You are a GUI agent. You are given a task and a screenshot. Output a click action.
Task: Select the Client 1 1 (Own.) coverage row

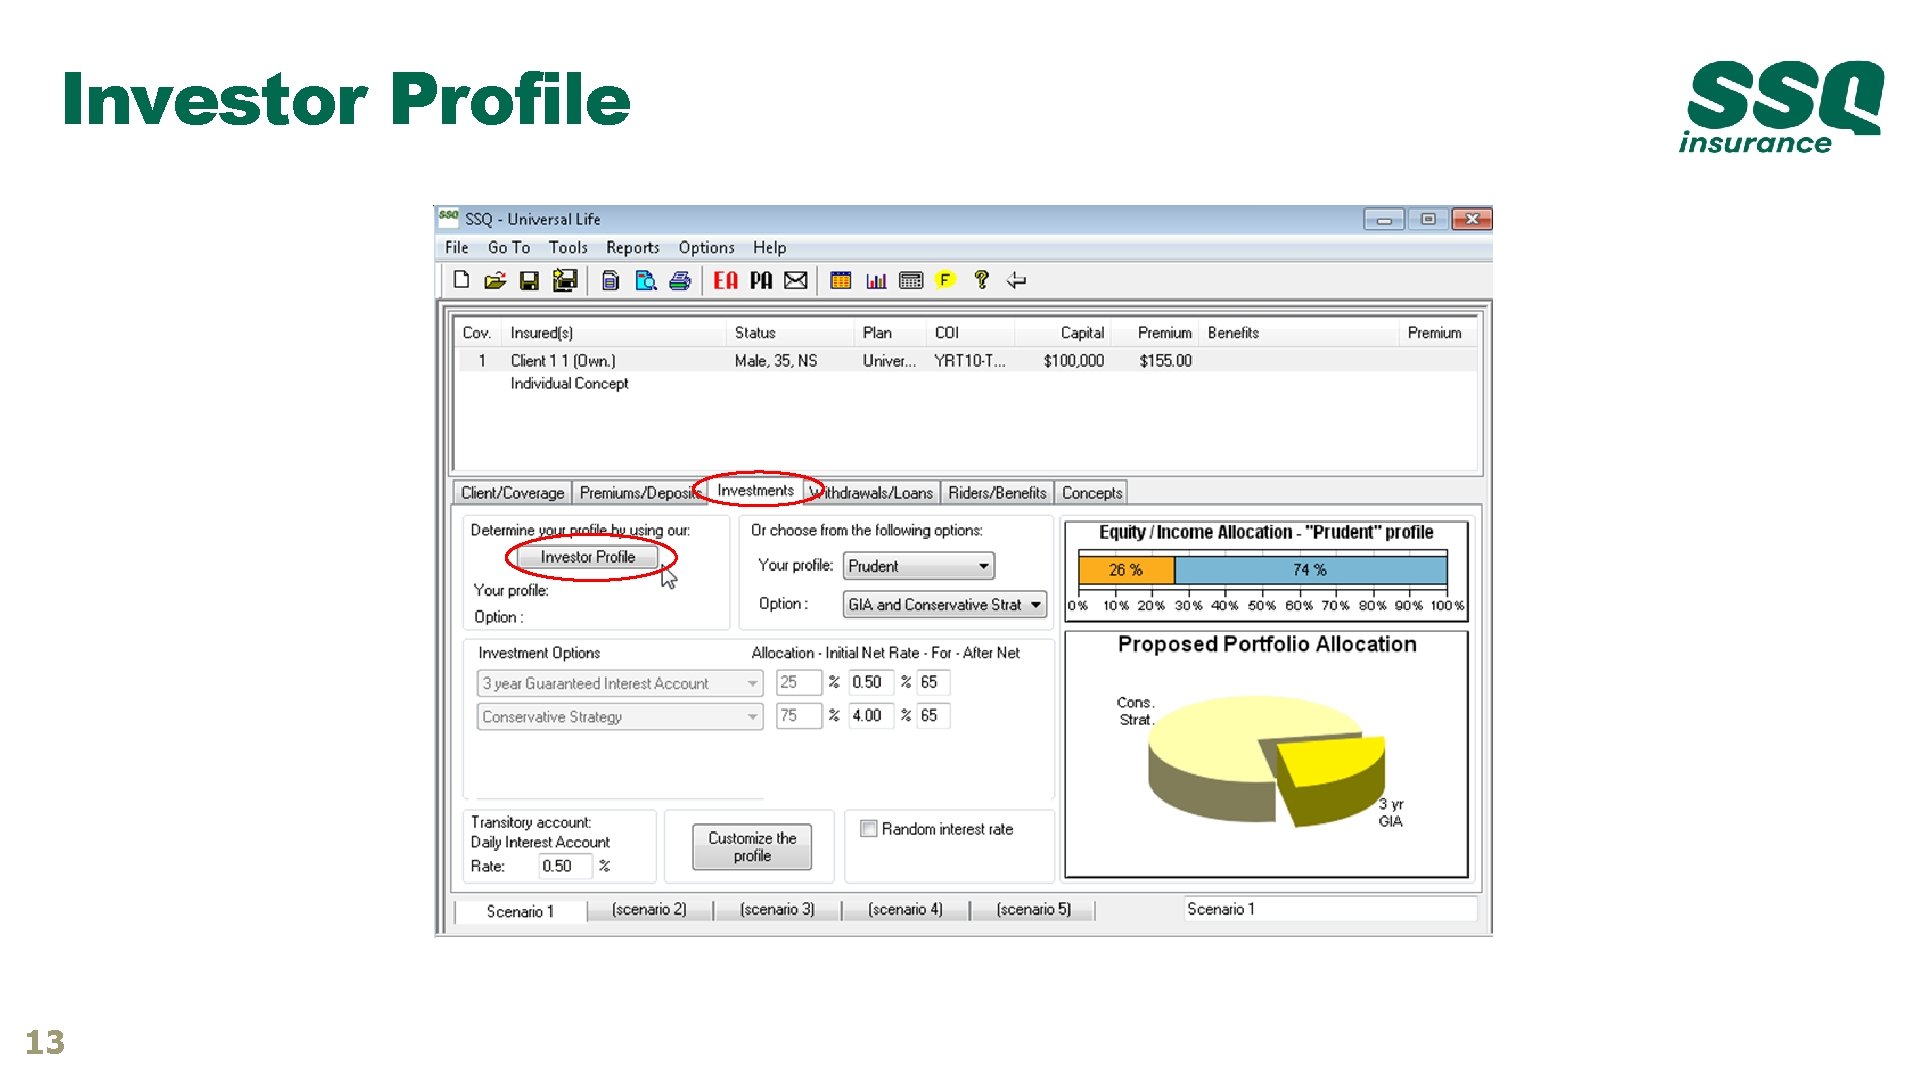point(965,361)
